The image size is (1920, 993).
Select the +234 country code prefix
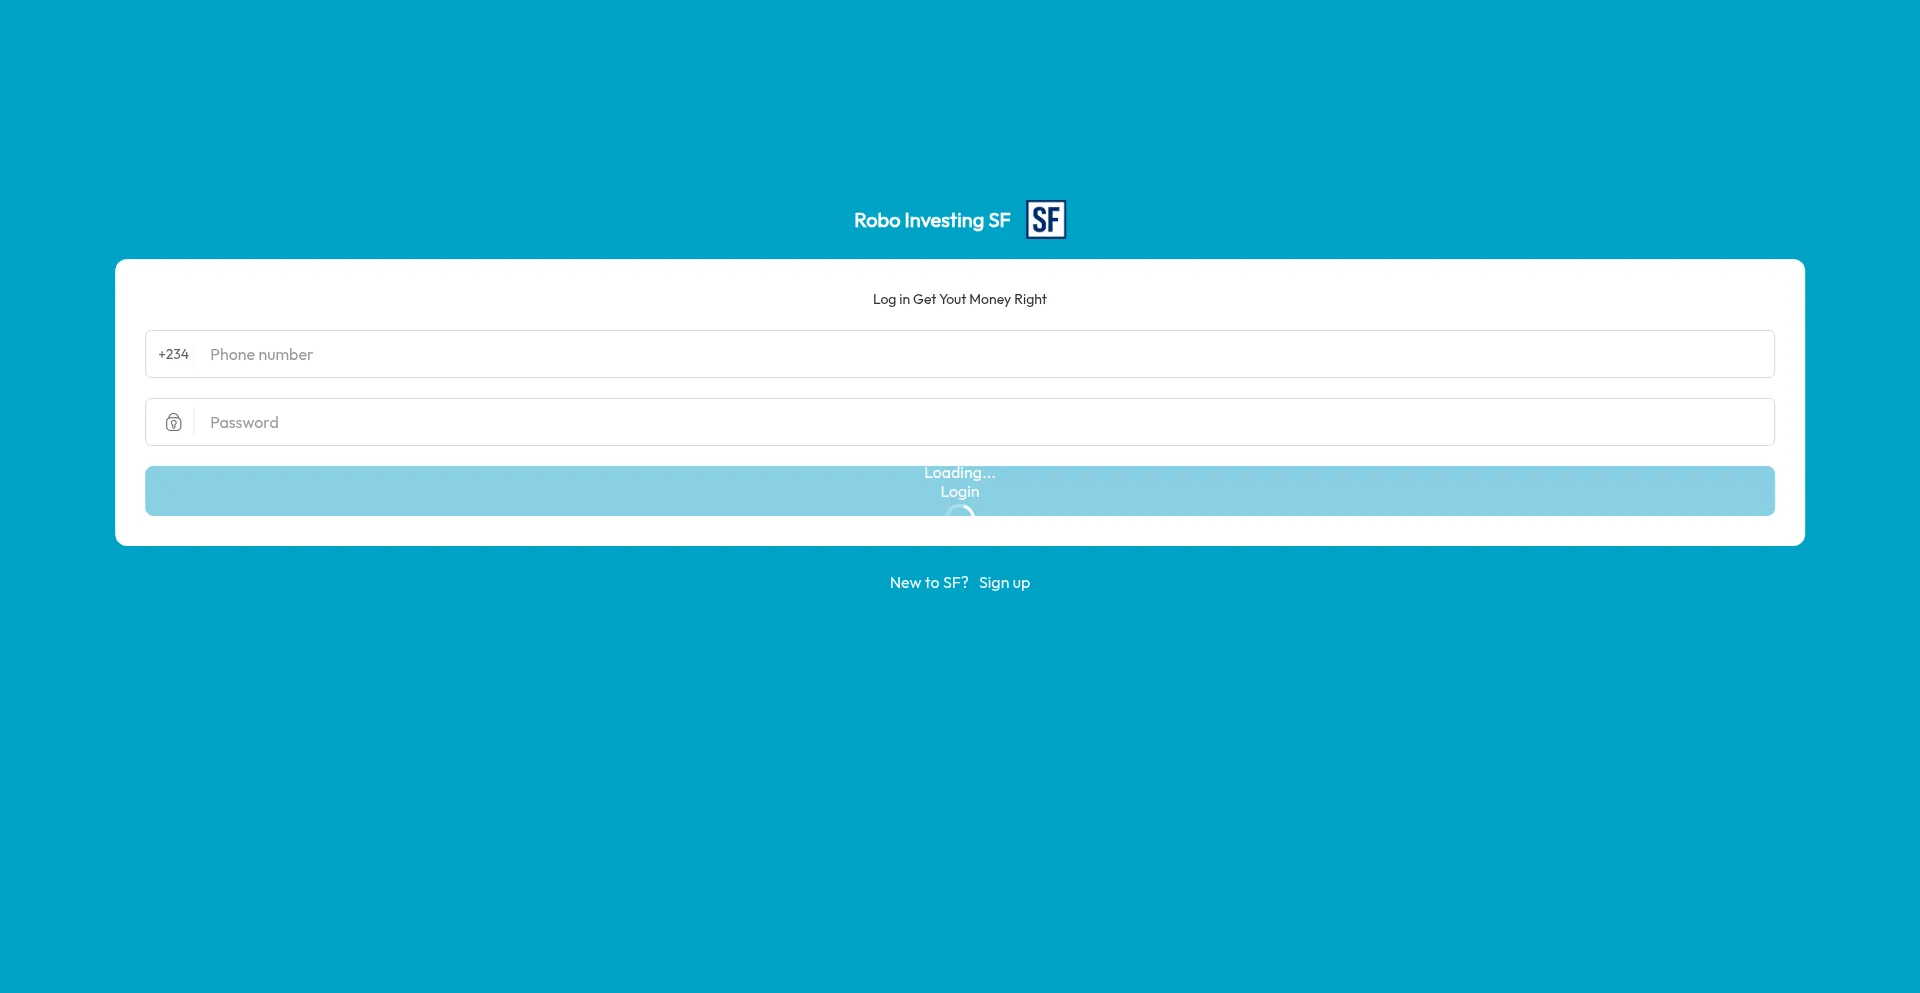tap(173, 354)
